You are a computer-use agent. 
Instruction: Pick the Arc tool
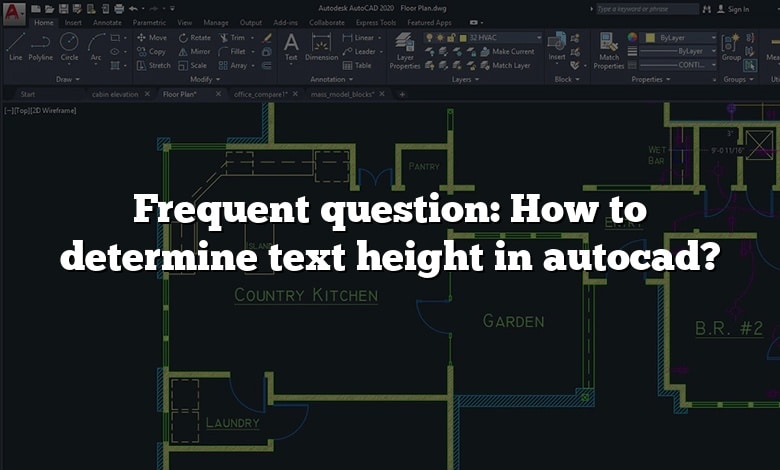pos(96,46)
